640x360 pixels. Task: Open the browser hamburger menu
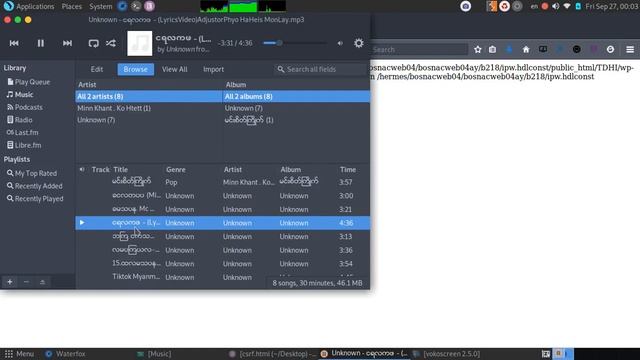coord(630,49)
